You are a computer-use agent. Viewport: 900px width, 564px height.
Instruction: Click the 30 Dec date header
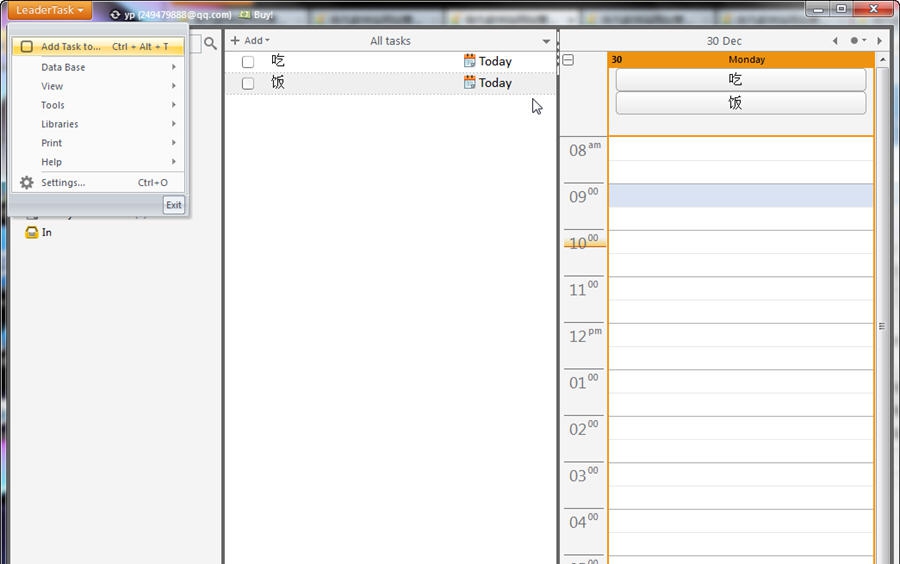[x=724, y=41]
